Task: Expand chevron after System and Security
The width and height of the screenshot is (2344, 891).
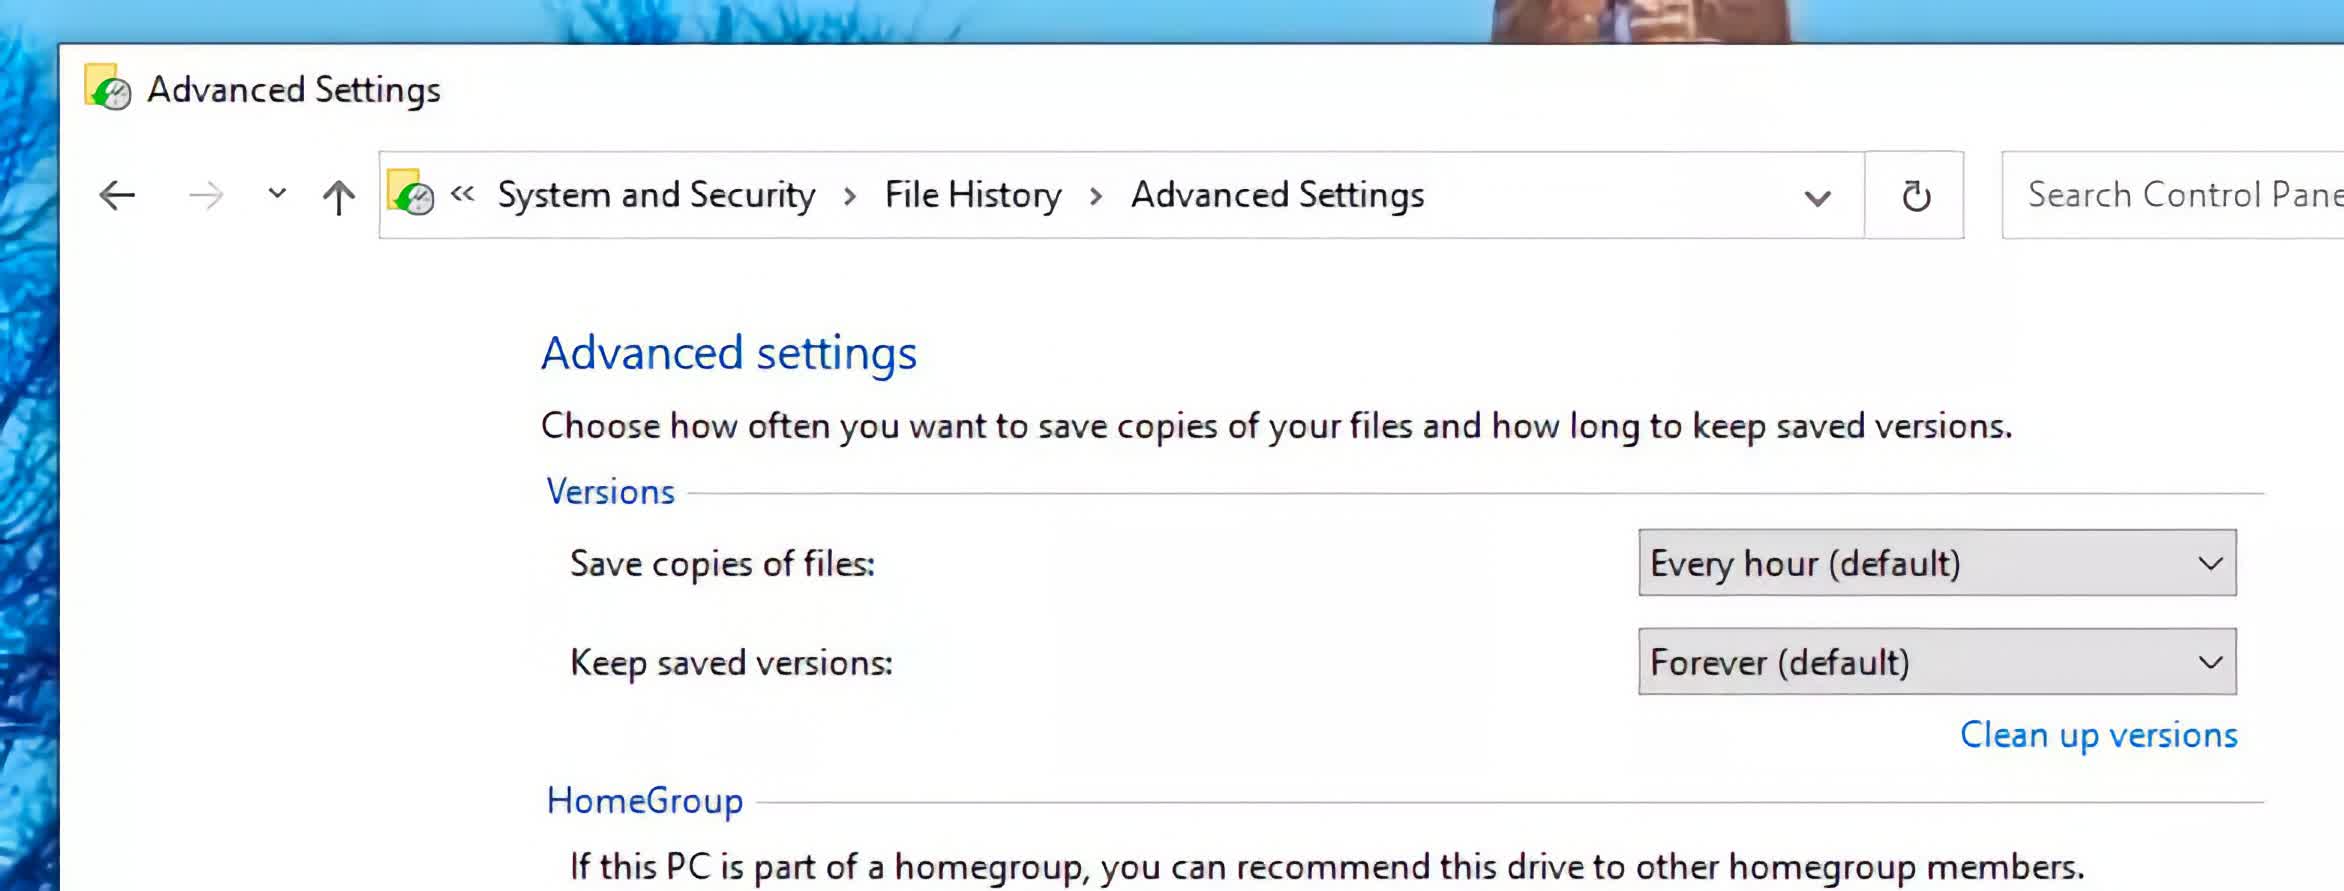Action: (x=850, y=196)
